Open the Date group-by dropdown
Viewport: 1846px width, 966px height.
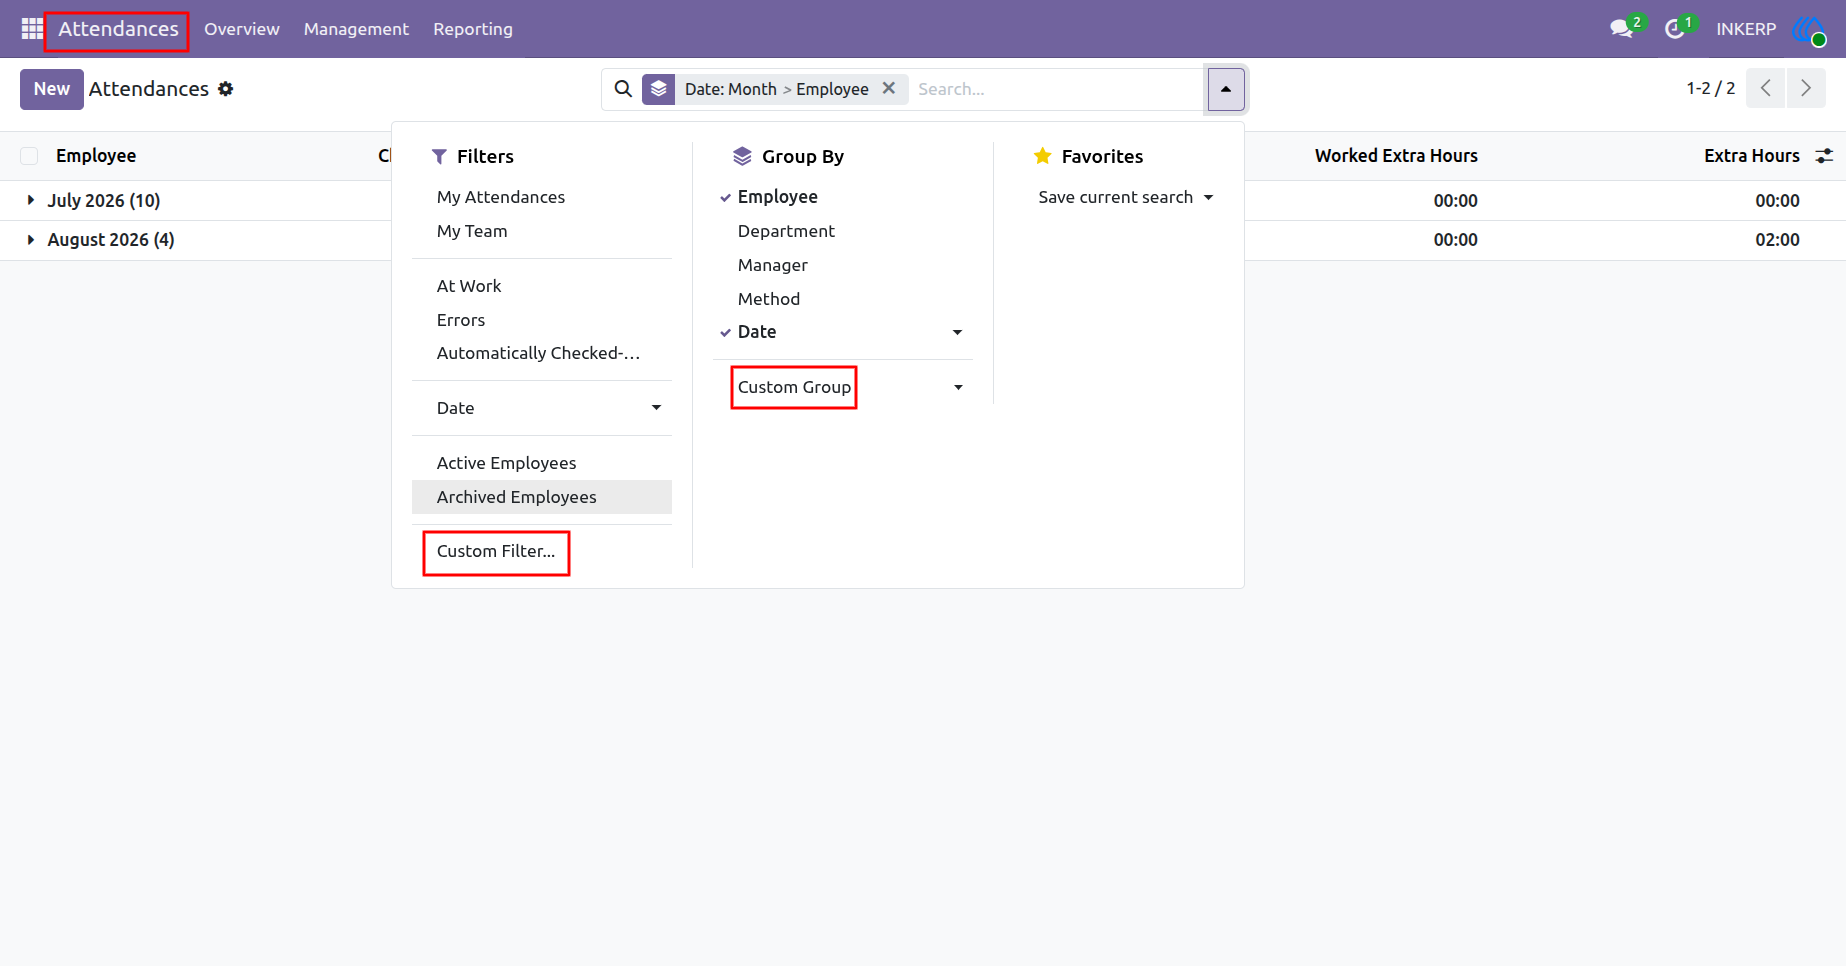[843, 332]
